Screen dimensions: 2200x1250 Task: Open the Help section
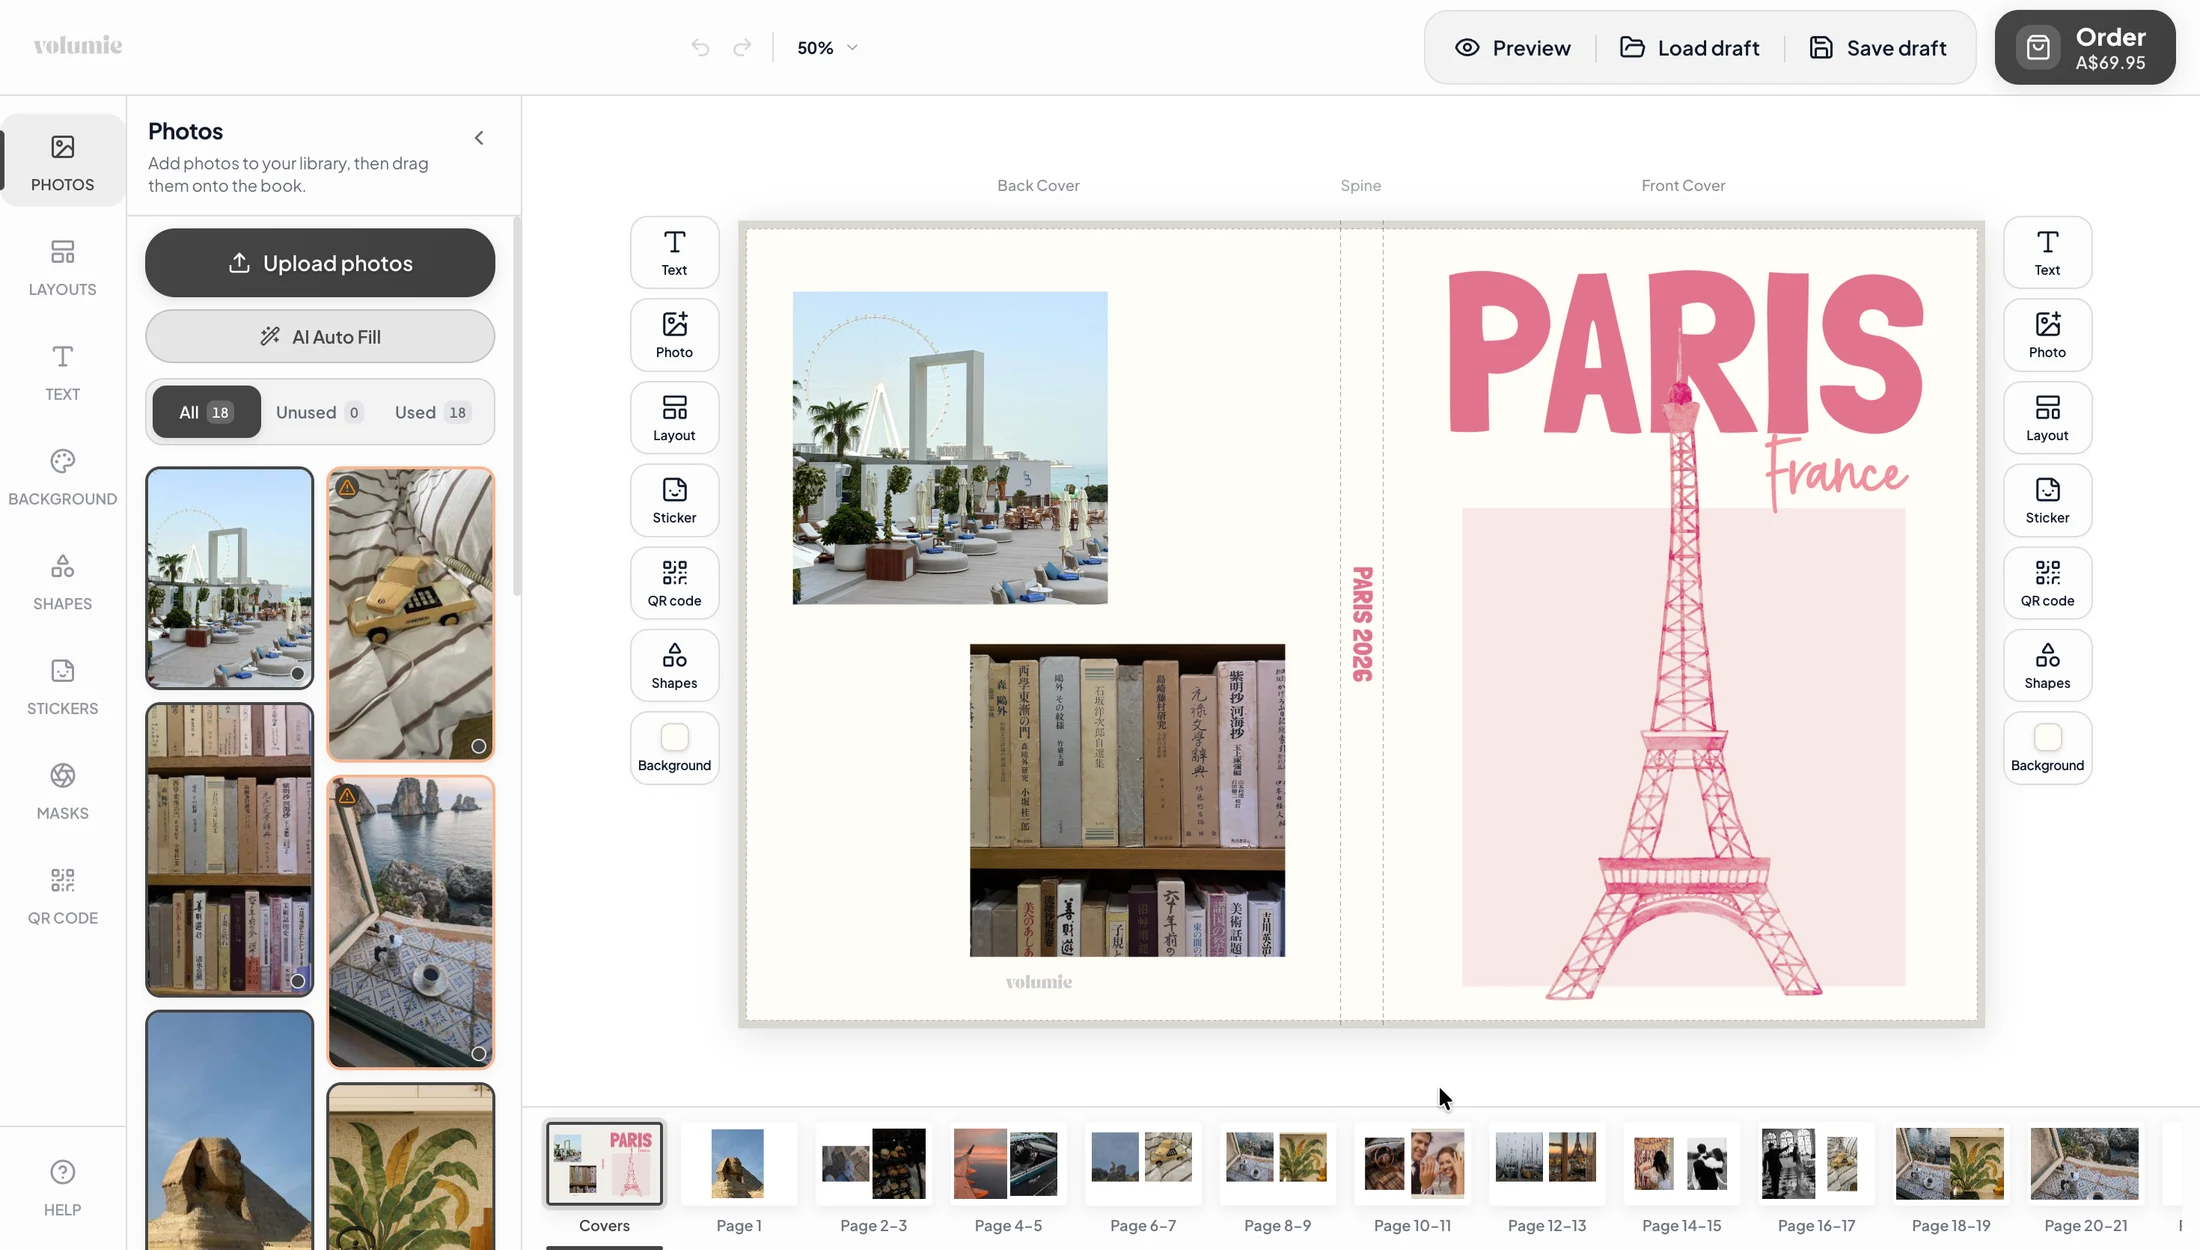pyautogui.click(x=62, y=1187)
